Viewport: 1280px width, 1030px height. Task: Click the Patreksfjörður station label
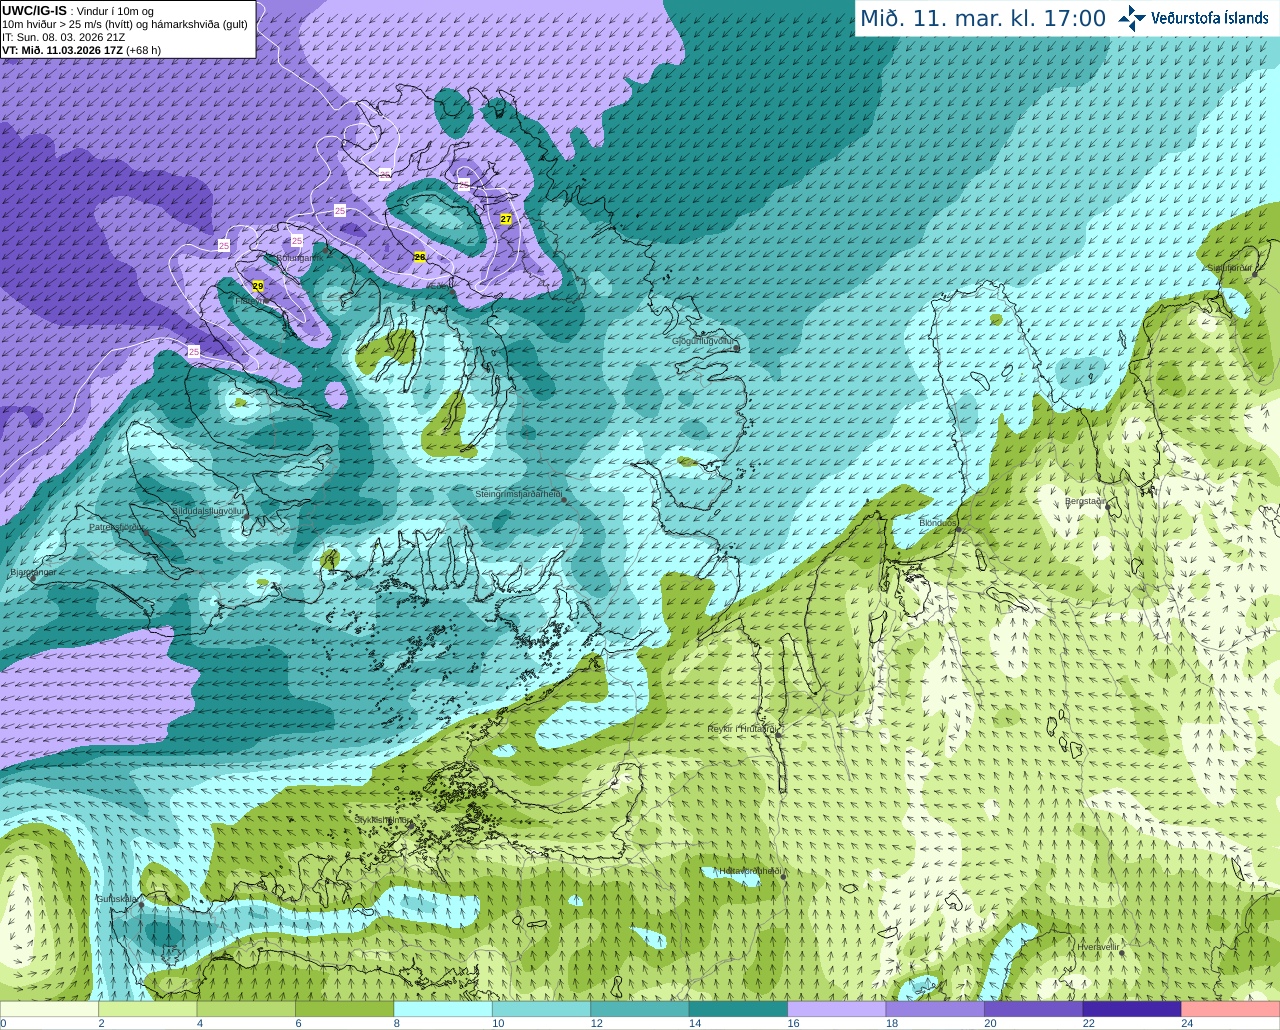click(117, 526)
